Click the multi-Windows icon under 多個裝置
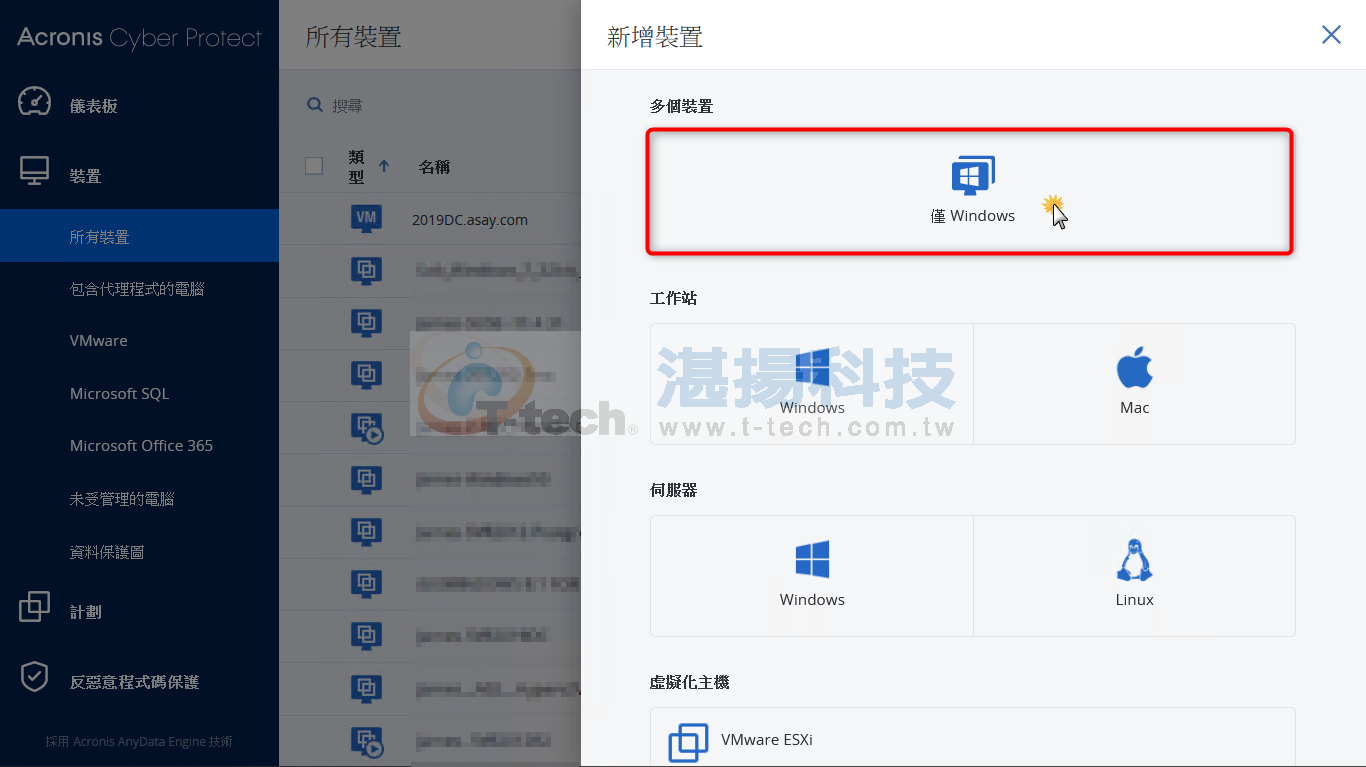The width and height of the screenshot is (1366, 767). pos(973,175)
